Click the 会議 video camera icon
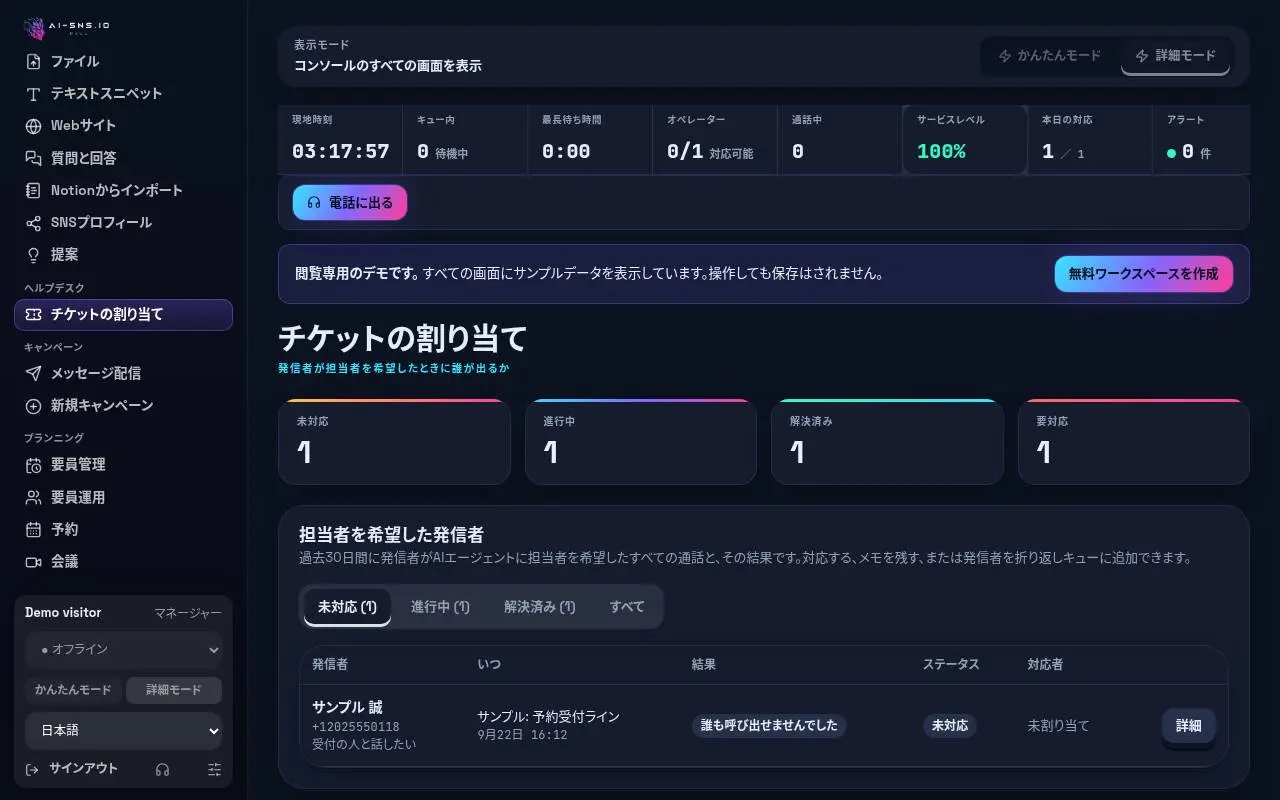Screen dimensions: 1280x800 point(33,561)
